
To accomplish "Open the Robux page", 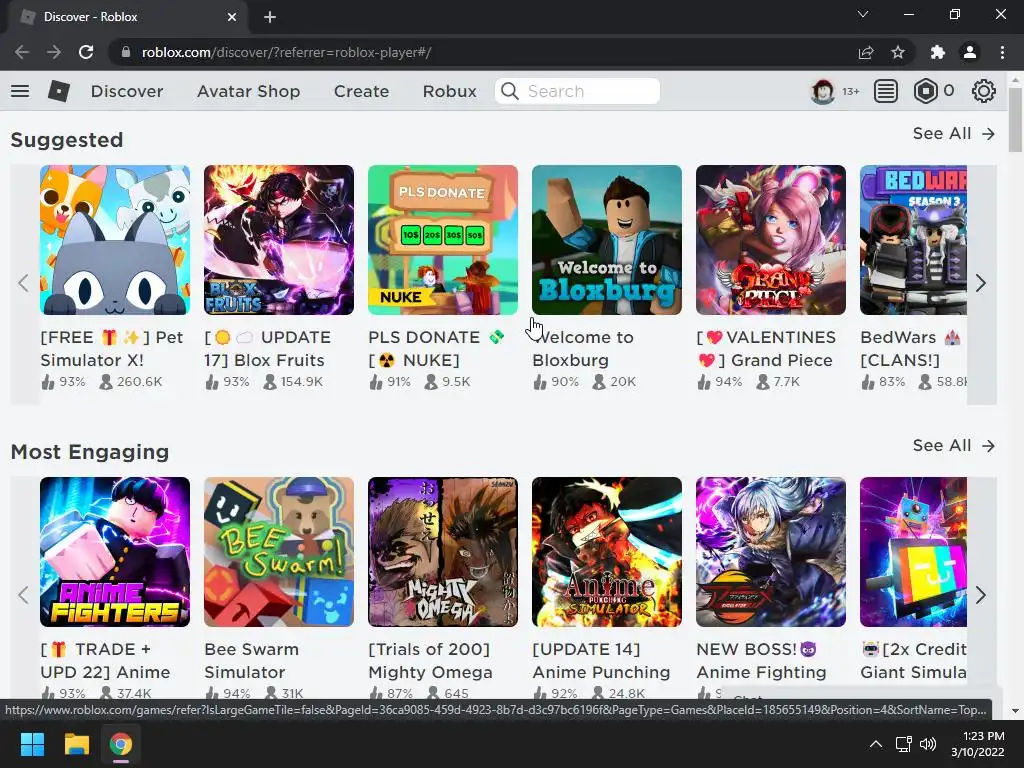I will pyautogui.click(x=449, y=91).
